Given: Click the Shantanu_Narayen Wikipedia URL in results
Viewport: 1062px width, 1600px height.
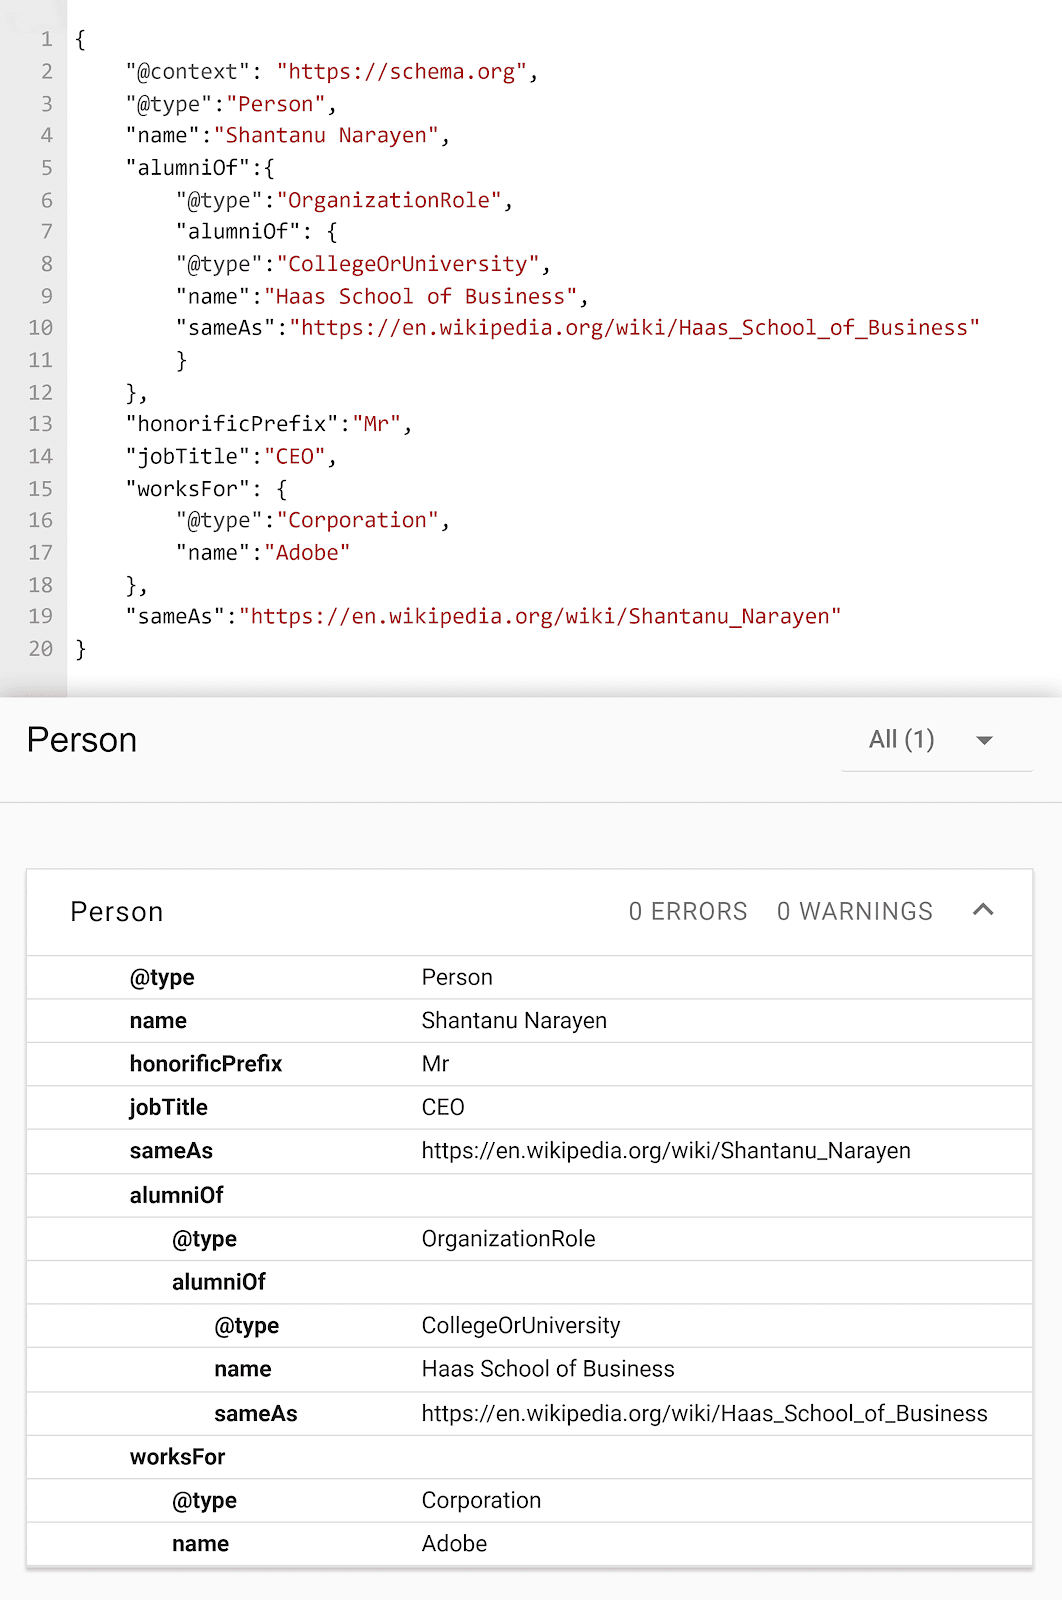Looking at the screenshot, I should click(x=666, y=1150).
